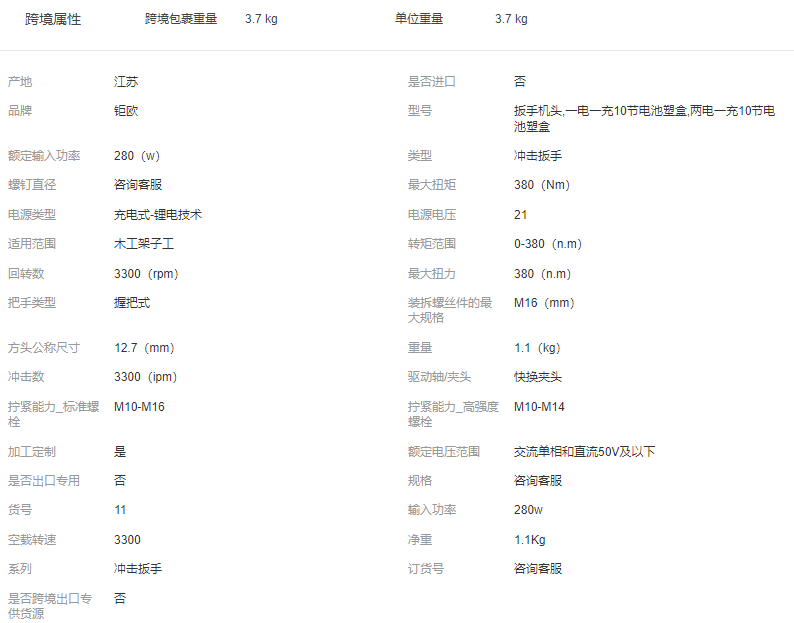Click the 跨境属性 section heading

(x=53, y=19)
